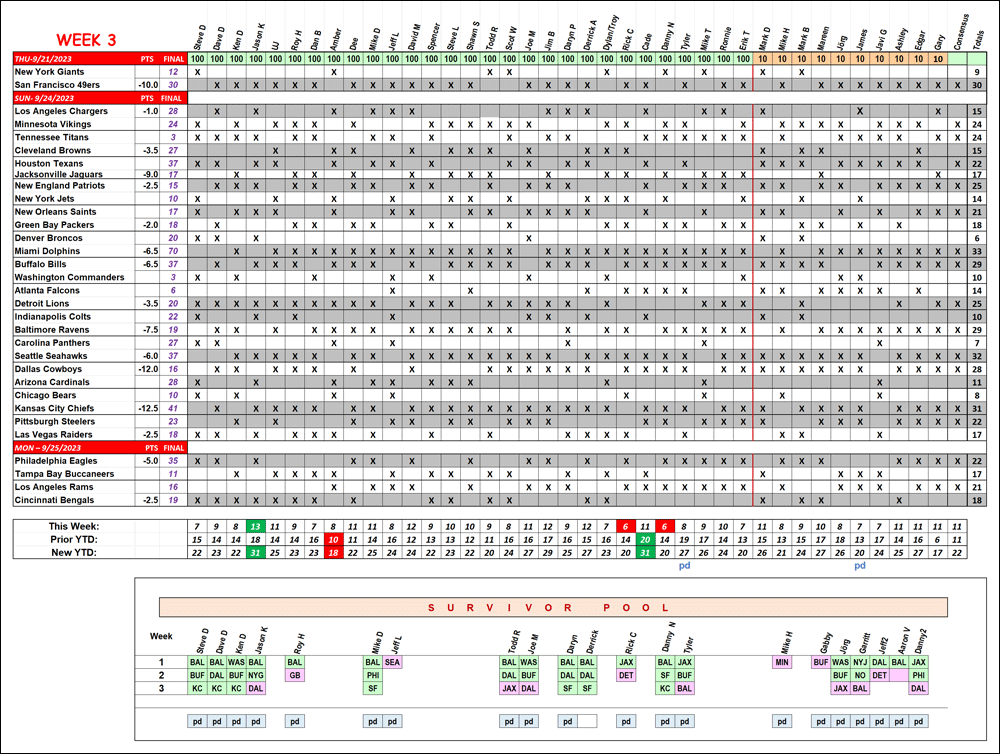Click the Miami Dolphins final score of 70
Screen dimensions: 1000x754
point(174,251)
